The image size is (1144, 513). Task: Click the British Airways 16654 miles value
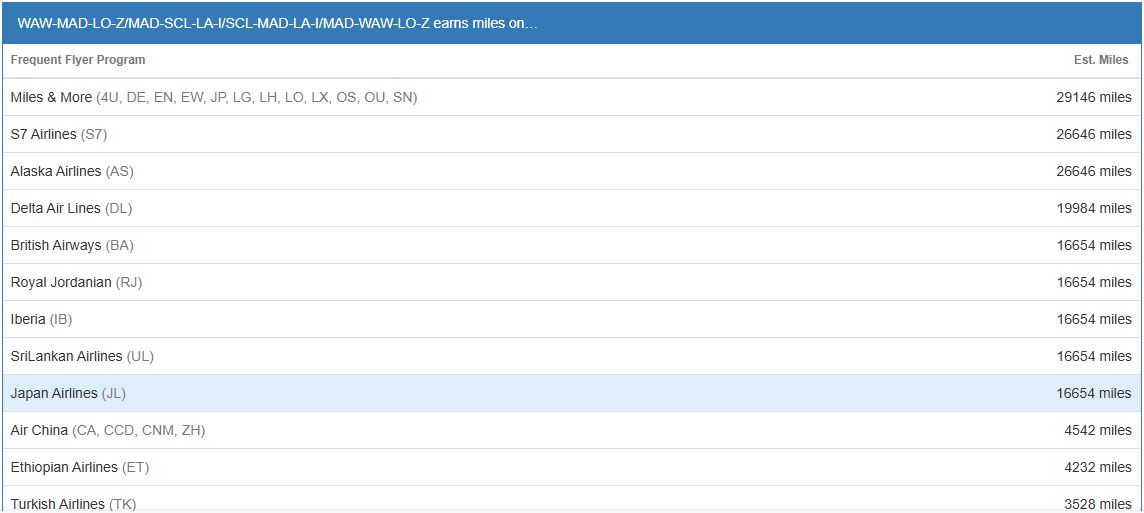point(1094,245)
